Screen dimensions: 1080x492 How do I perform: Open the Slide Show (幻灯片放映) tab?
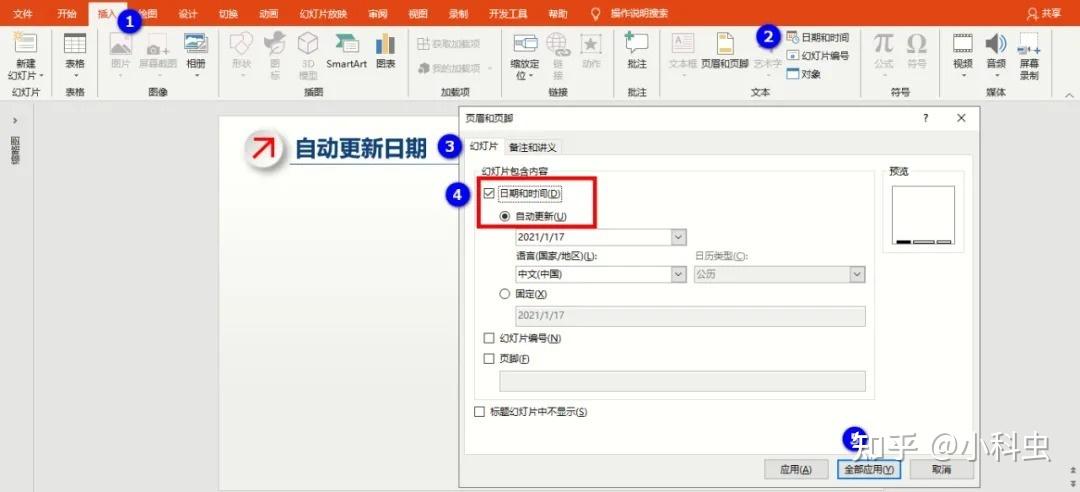coord(324,14)
